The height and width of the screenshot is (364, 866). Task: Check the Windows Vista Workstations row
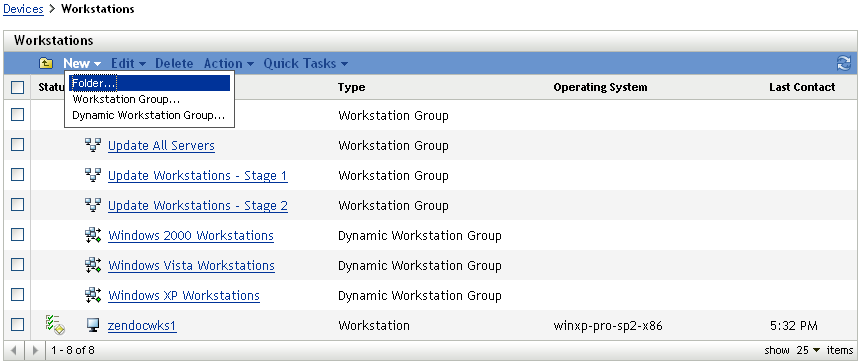tap(18, 265)
